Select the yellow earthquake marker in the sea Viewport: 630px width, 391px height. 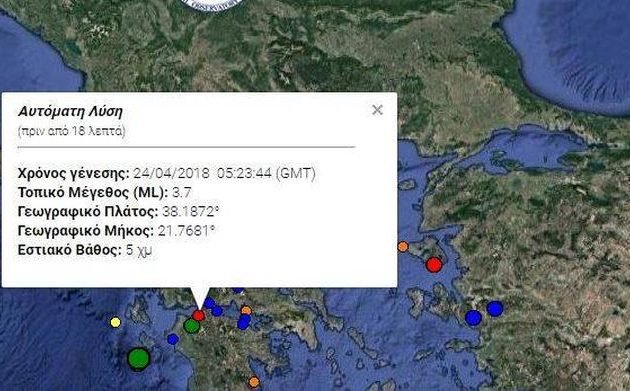[x=115, y=322]
